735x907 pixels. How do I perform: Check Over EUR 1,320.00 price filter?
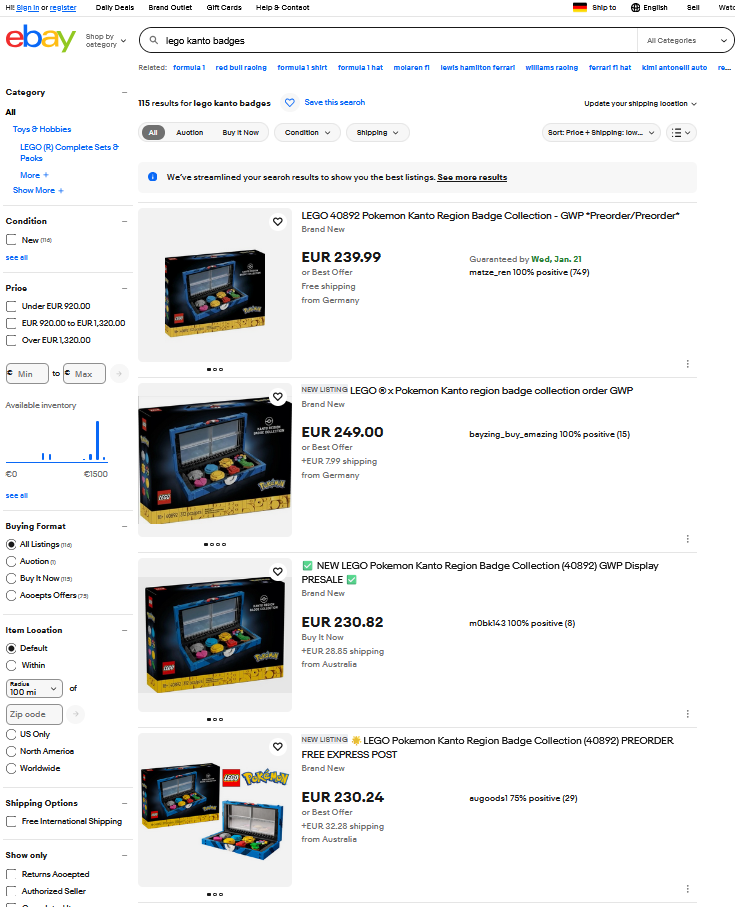pos(11,340)
